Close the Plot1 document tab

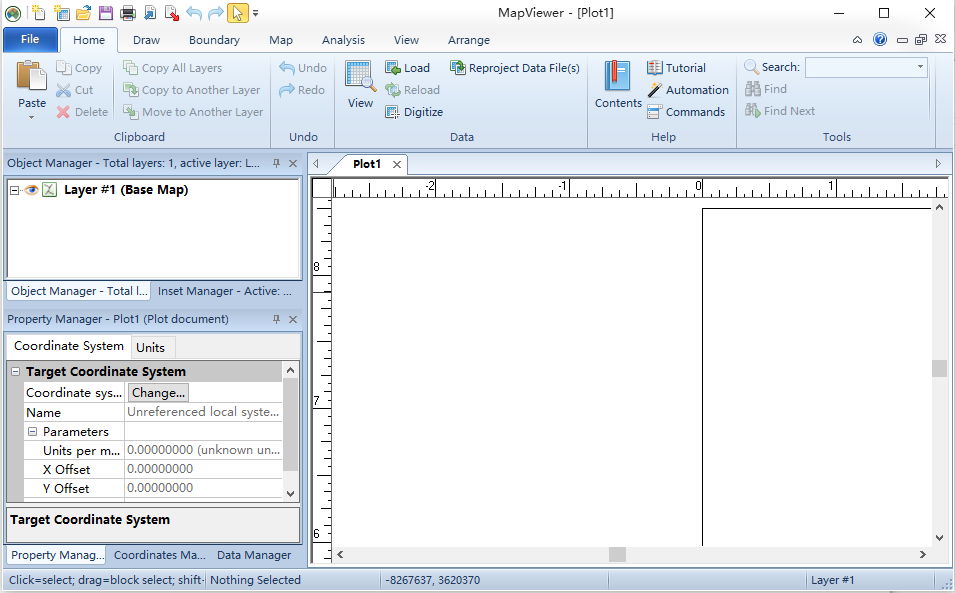coord(396,164)
